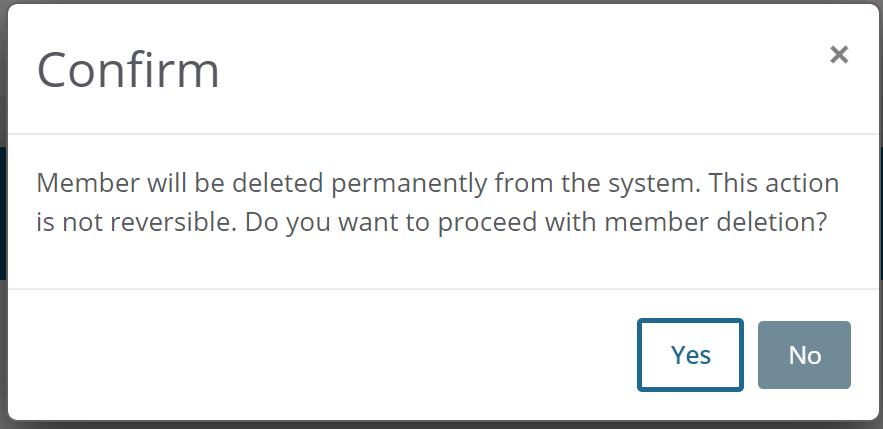Choose the gray No button
The height and width of the screenshot is (429, 883).
point(804,355)
